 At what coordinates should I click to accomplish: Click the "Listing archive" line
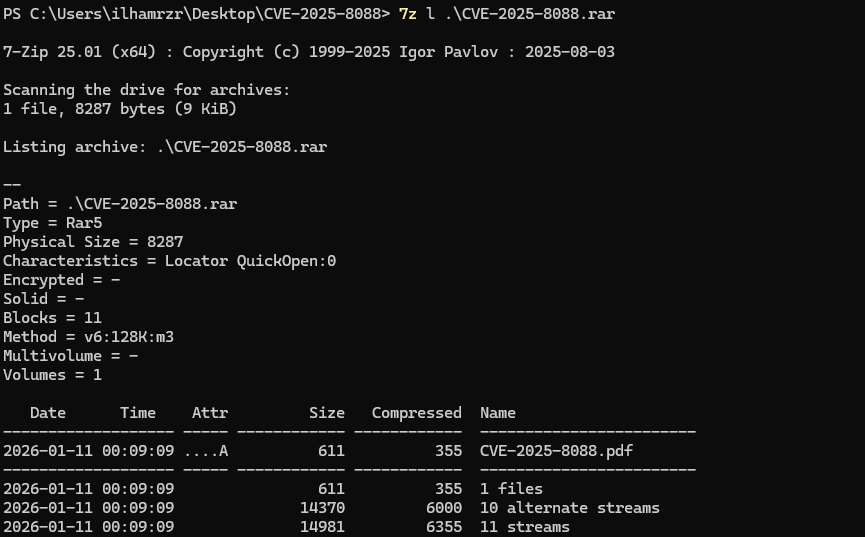click(165, 147)
